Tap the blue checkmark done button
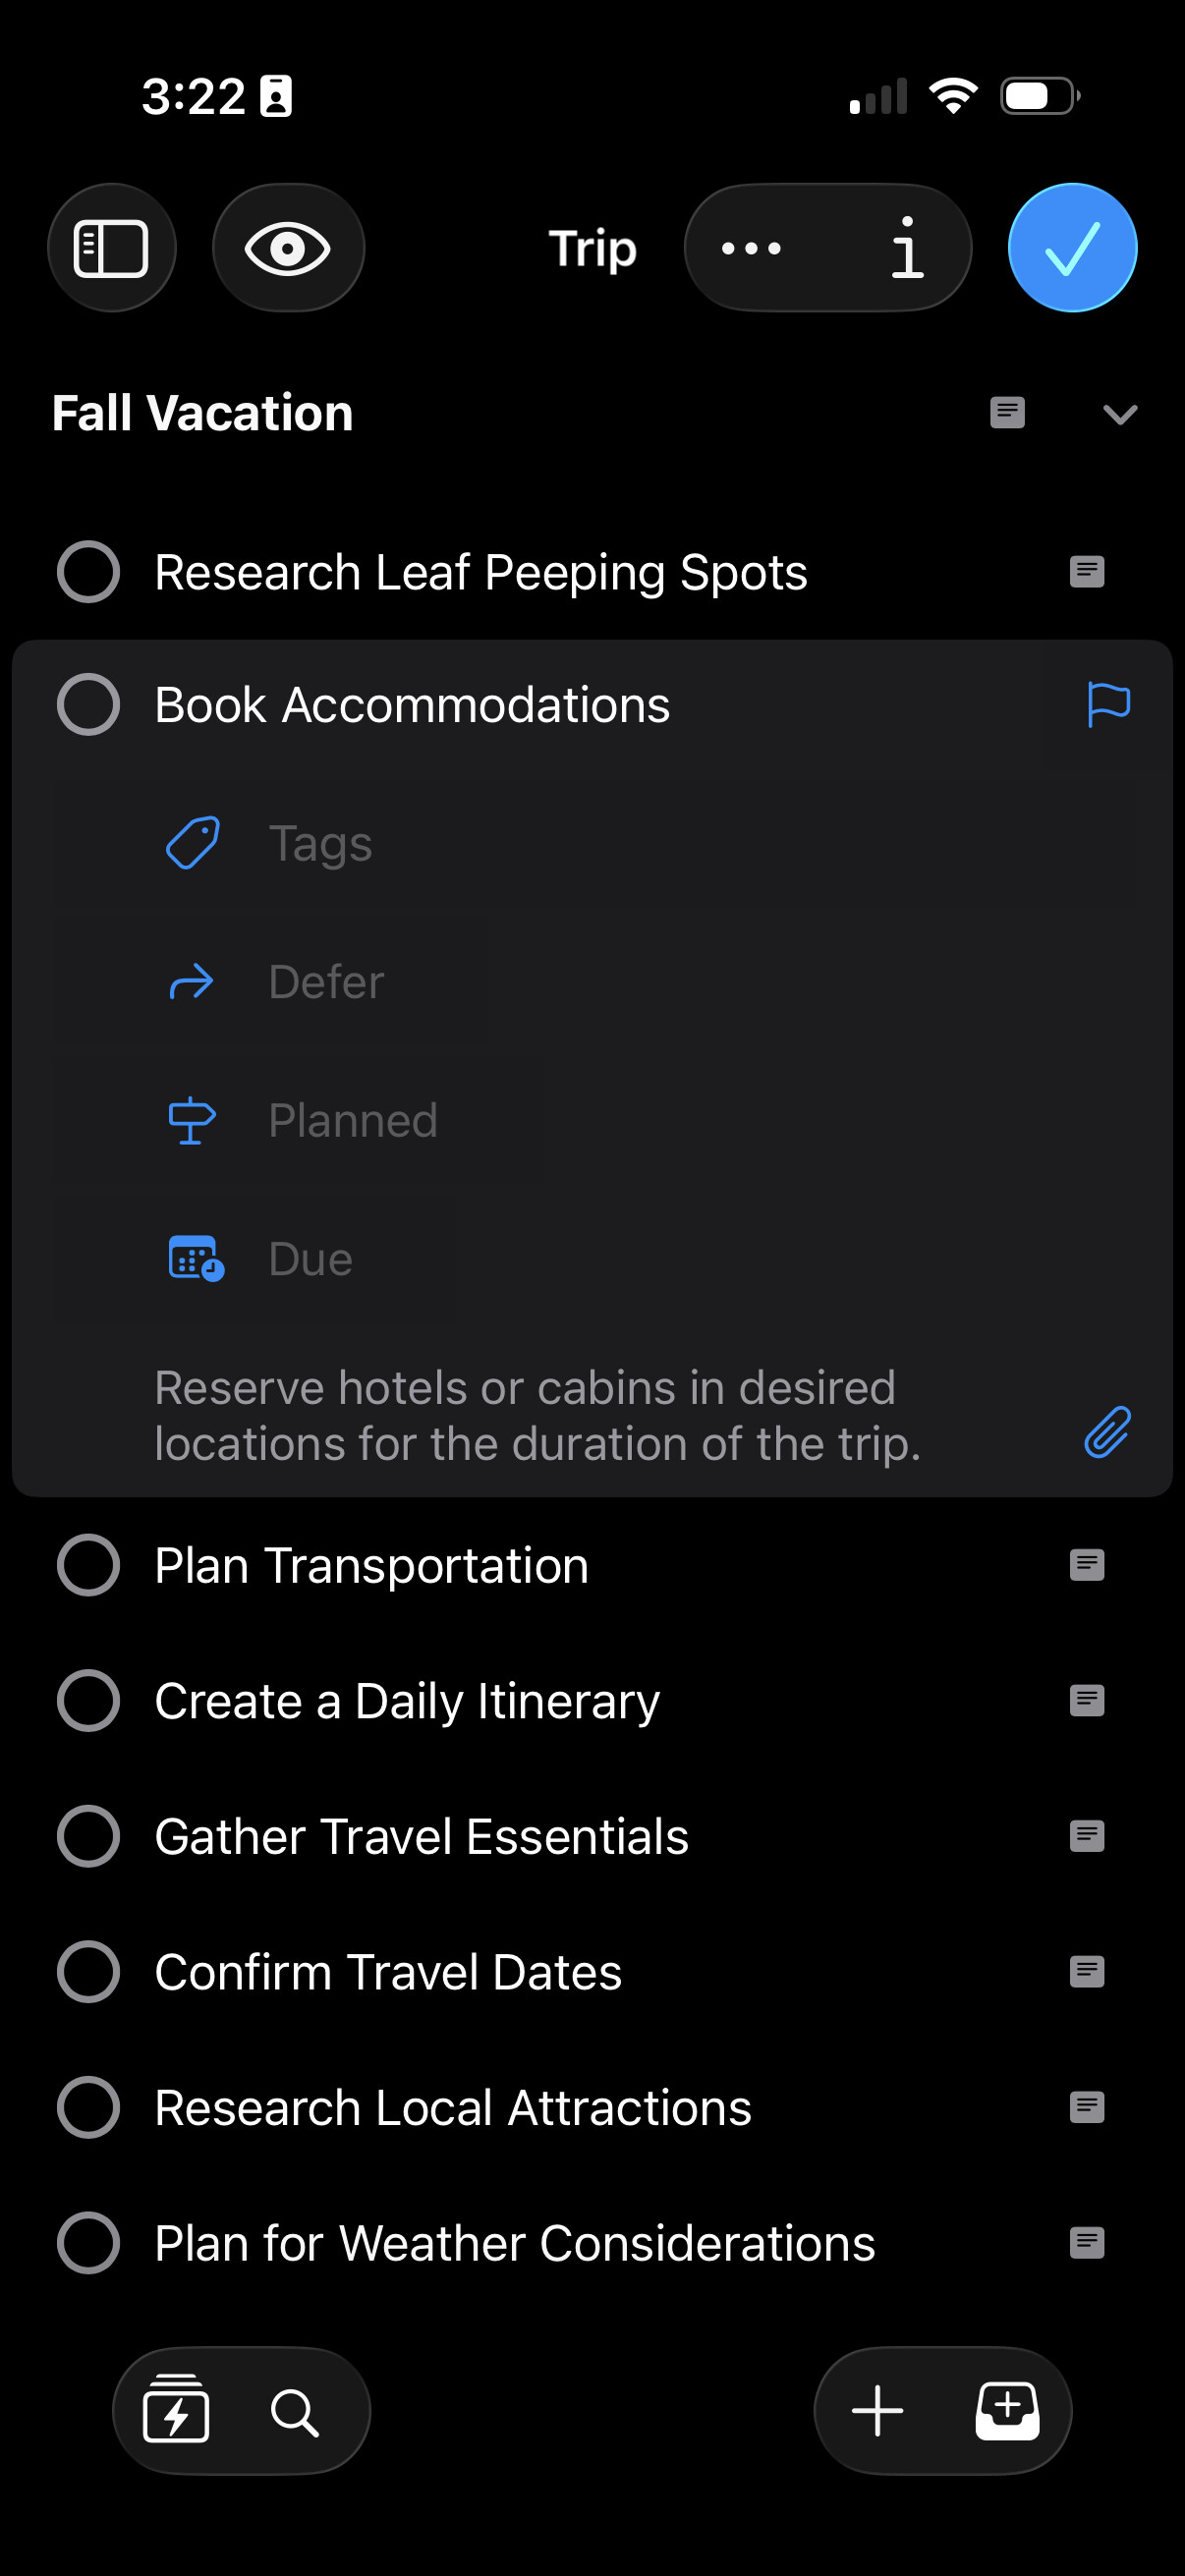Image resolution: width=1185 pixels, height=2576 pixels. pyautogui.click(x=1072, y=248)
